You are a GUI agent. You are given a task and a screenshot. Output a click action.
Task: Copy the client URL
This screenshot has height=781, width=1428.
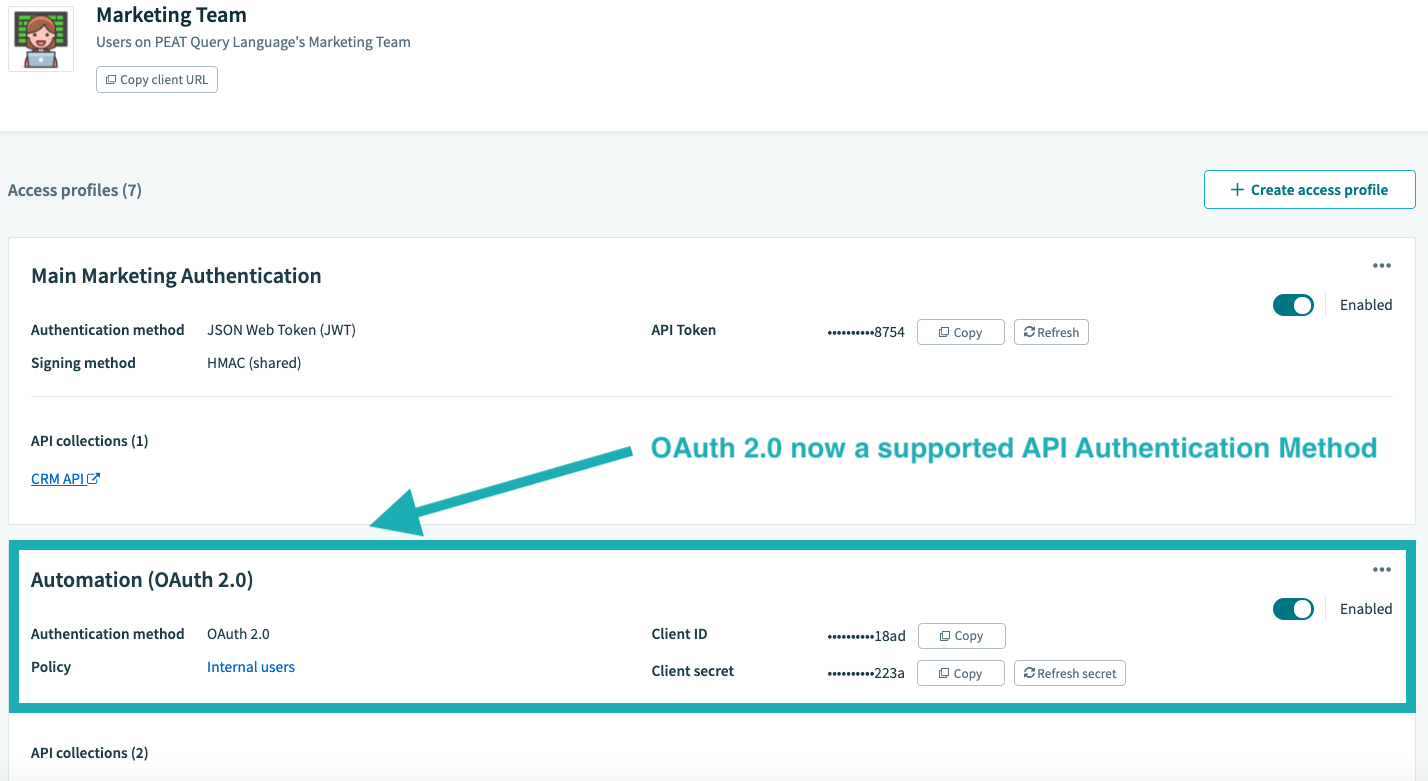click(157, 79)
